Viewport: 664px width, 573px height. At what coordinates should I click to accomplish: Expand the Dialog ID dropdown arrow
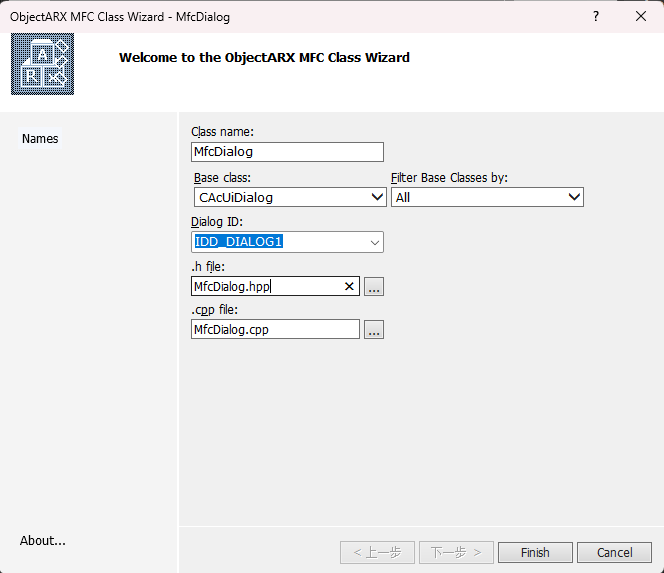[x=374, y=242]
